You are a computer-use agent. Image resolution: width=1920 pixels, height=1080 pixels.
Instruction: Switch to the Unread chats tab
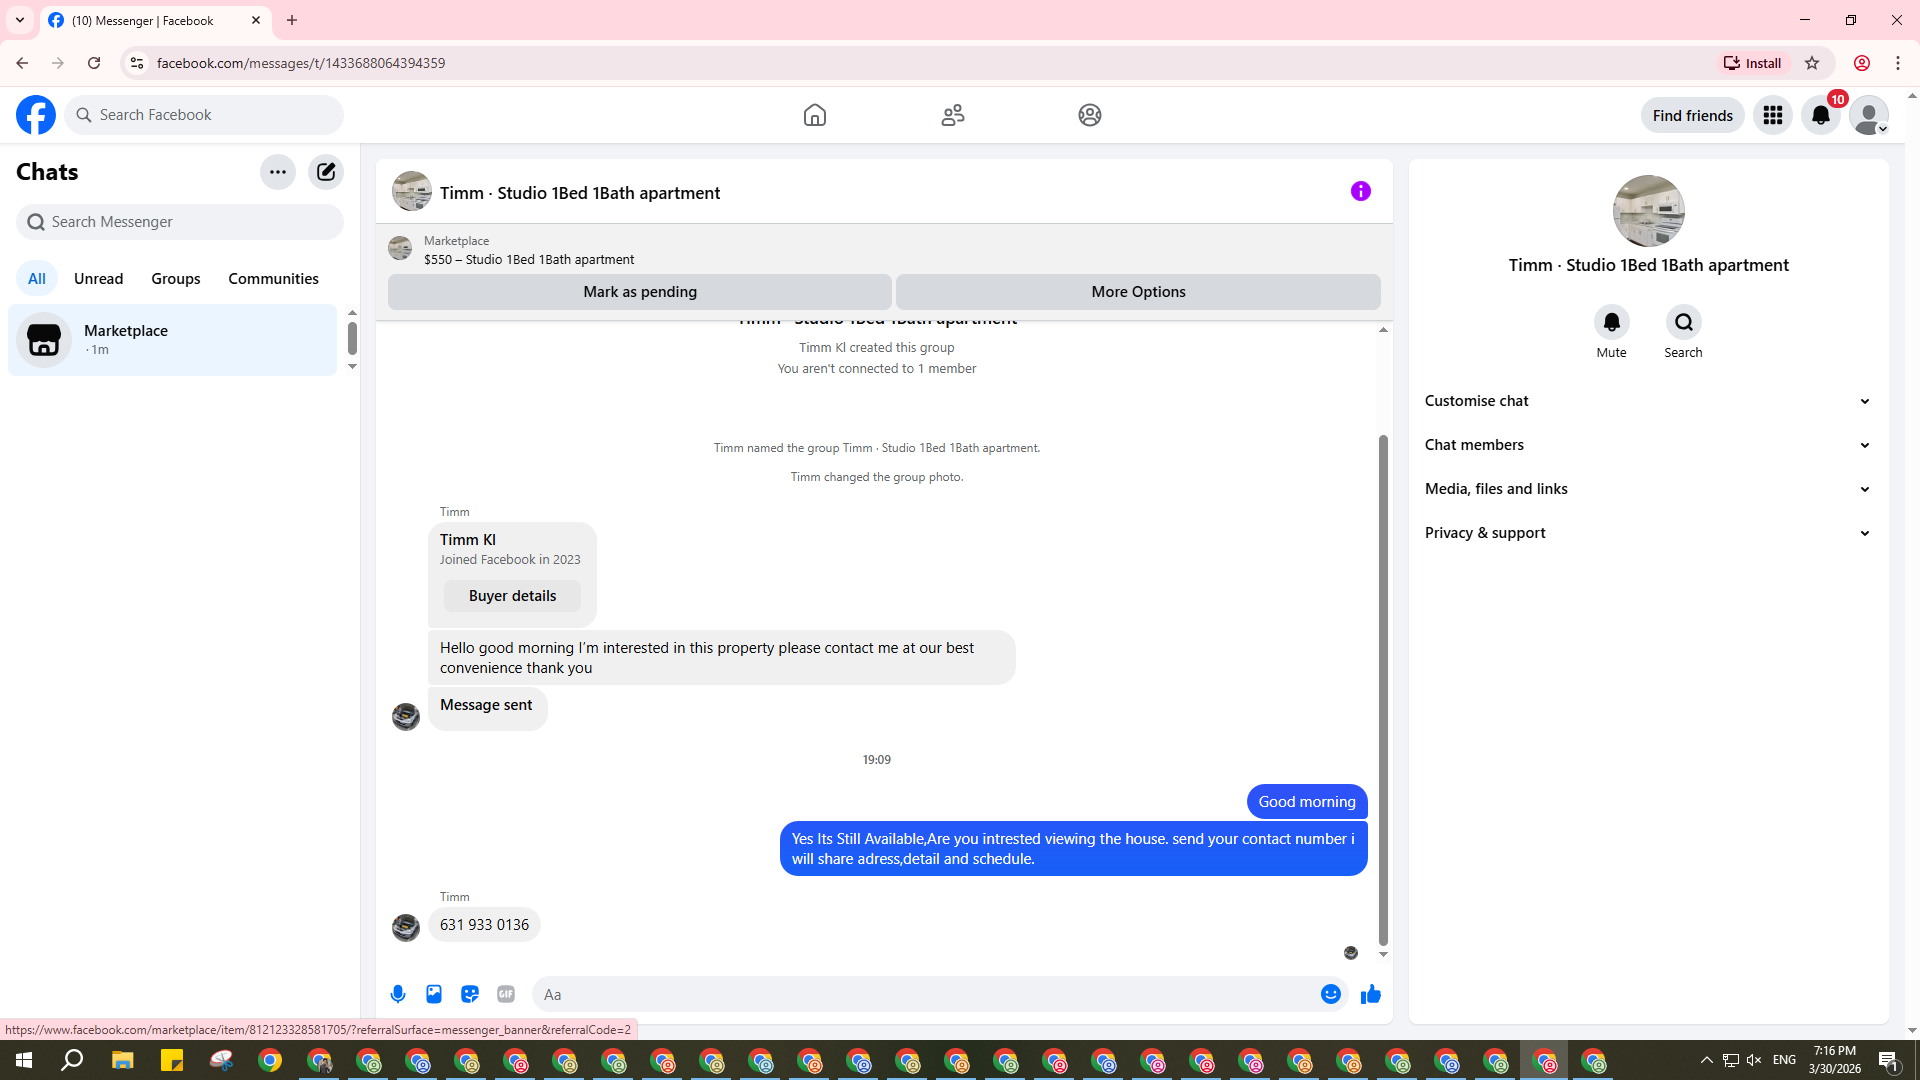pyautogui.click(x=98, y=279)
